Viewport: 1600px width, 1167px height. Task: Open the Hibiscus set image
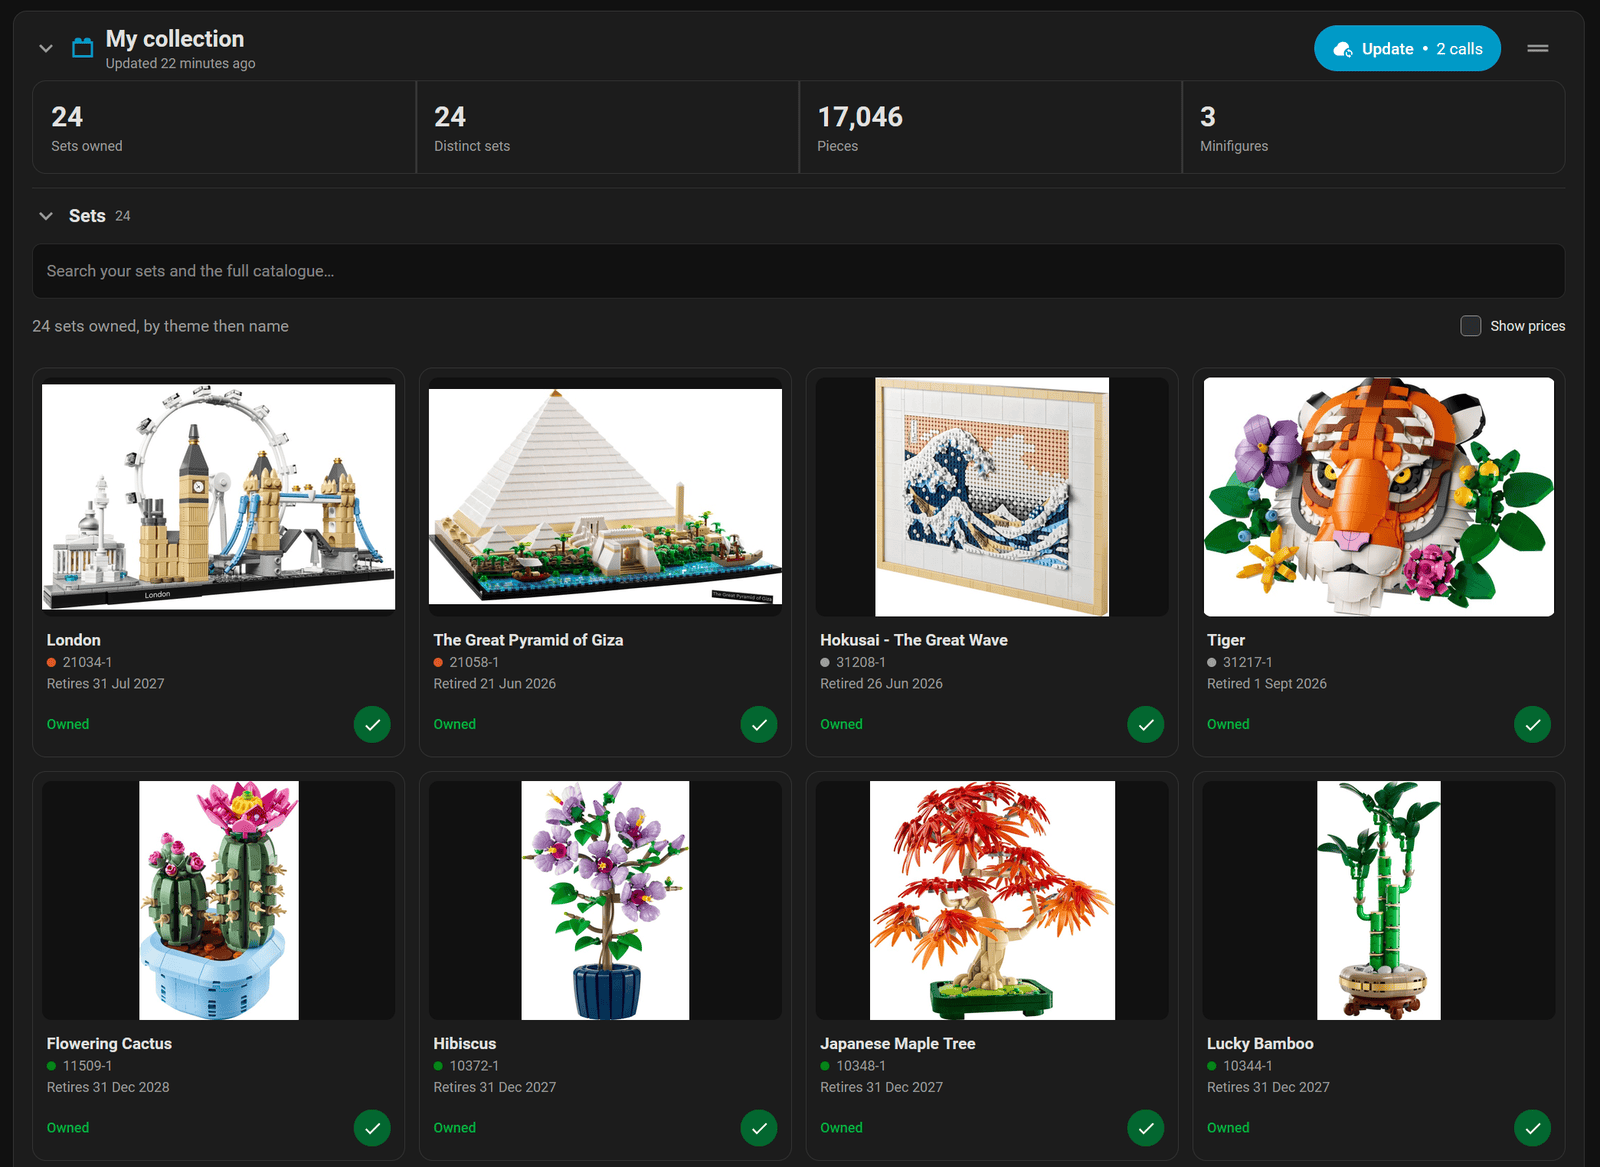pos(605,900)
